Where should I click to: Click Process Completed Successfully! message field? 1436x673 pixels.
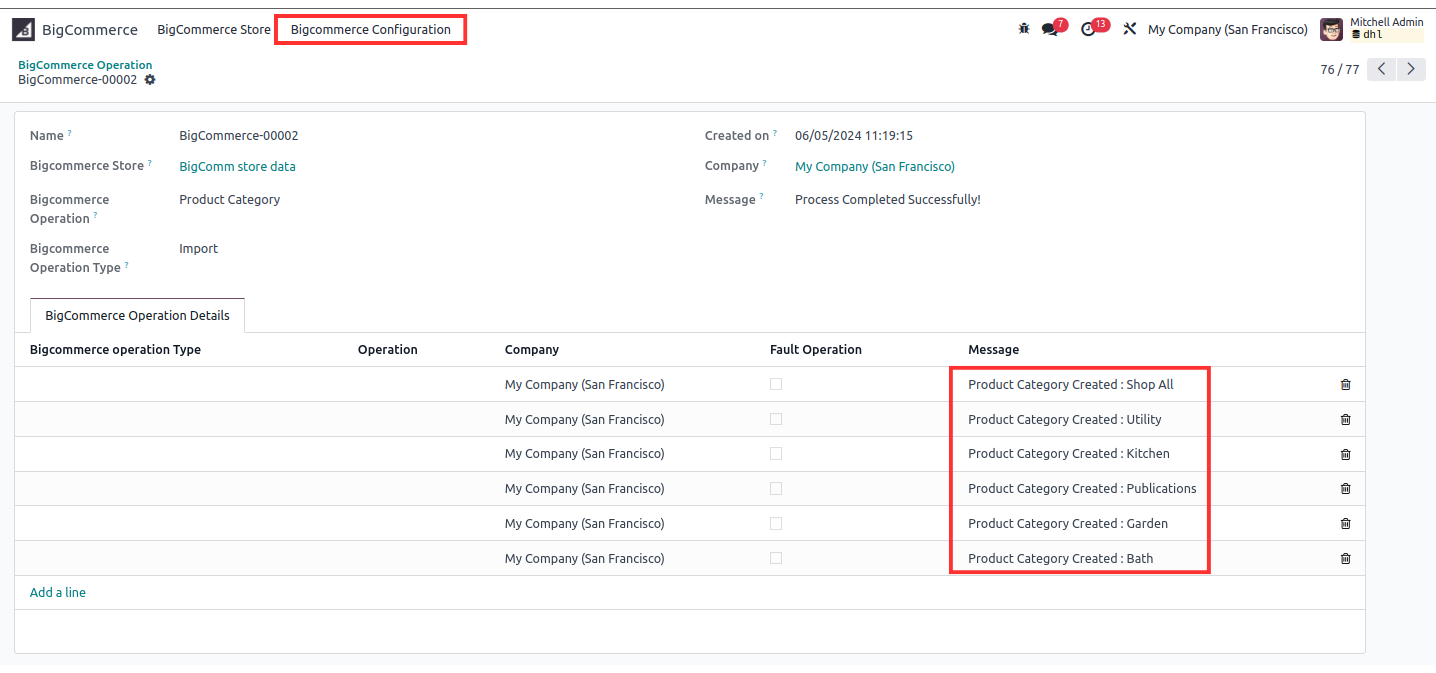(888, 200)
